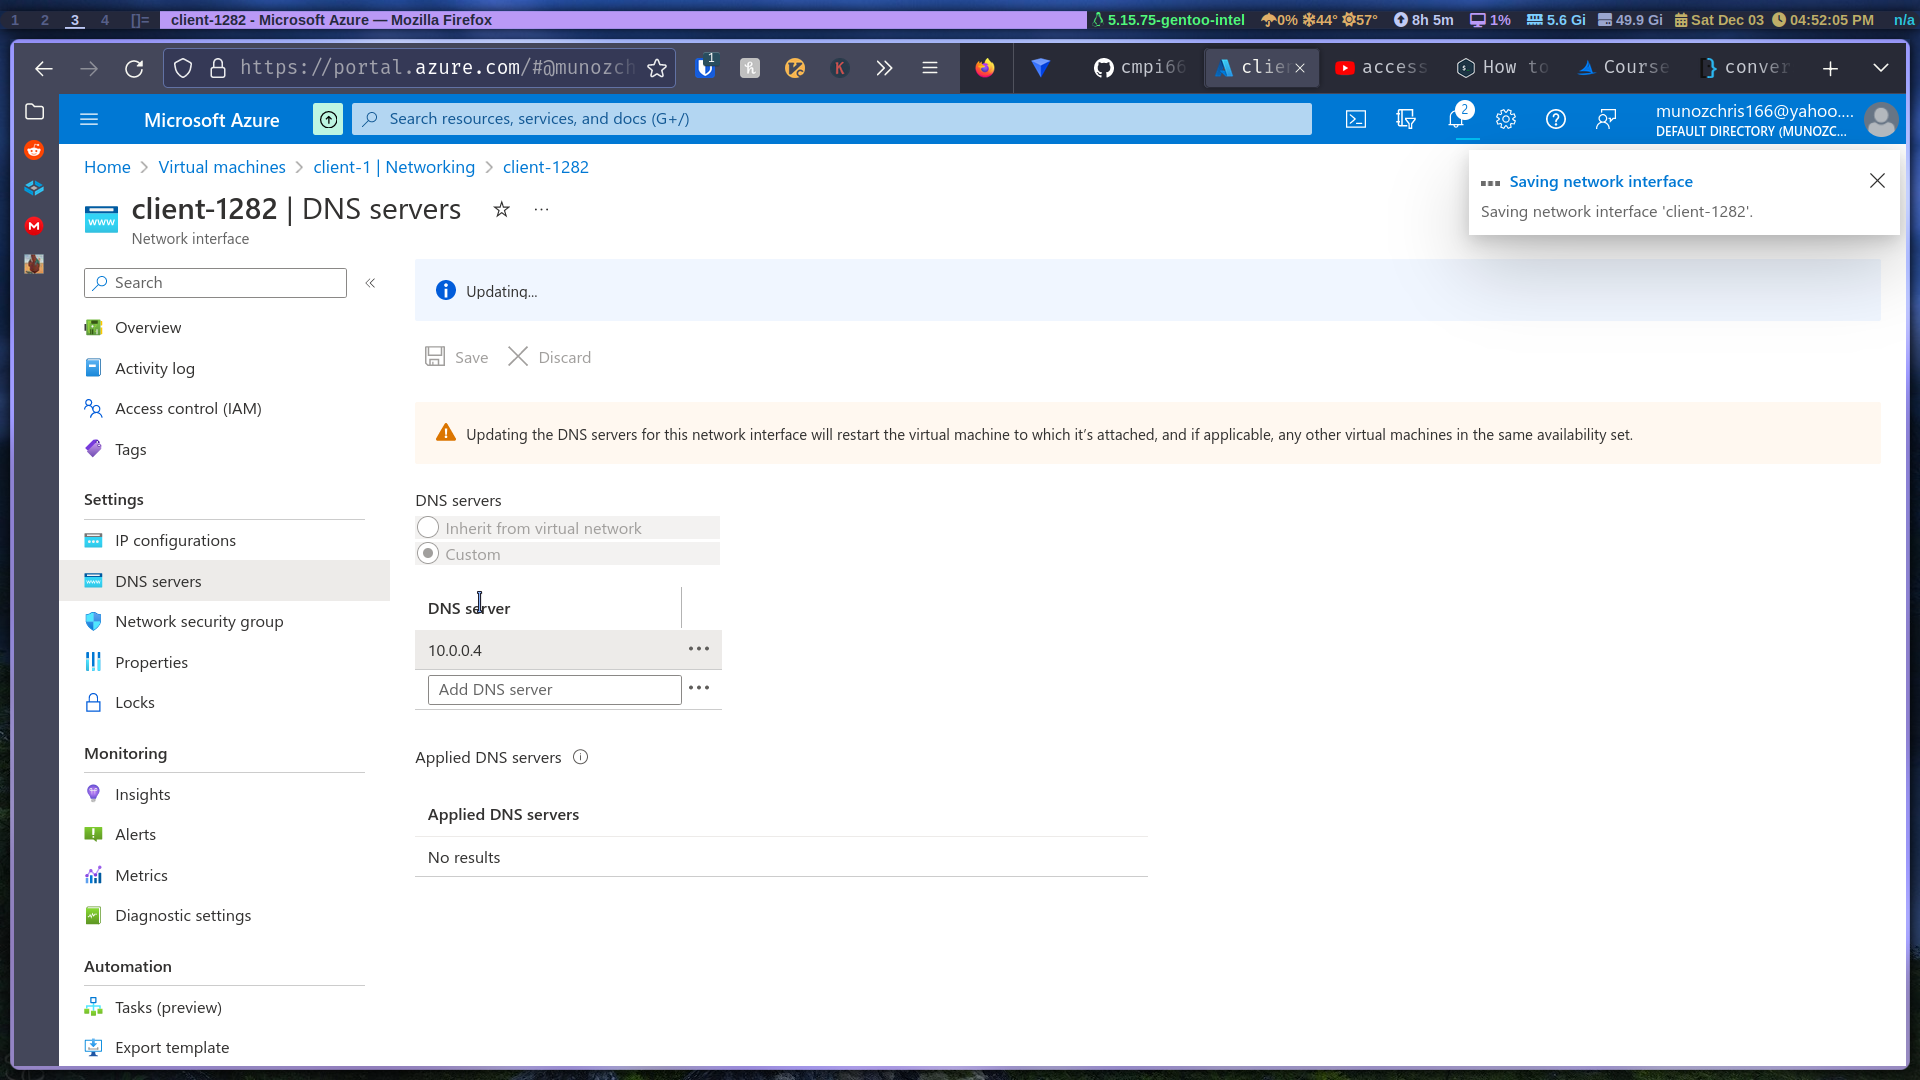
Task: Click the Save button
Action: click(x=458, y=356)
